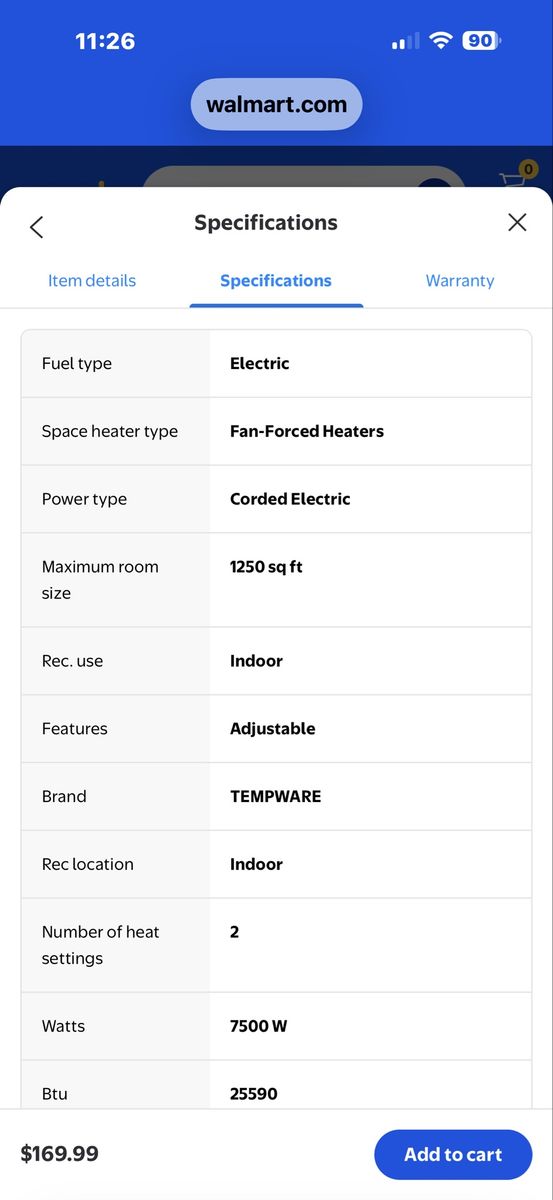Tap the 11:26 clock in status bar
Image resolution: width=553 pixels, height=1200 pixels.
[105, 41]
